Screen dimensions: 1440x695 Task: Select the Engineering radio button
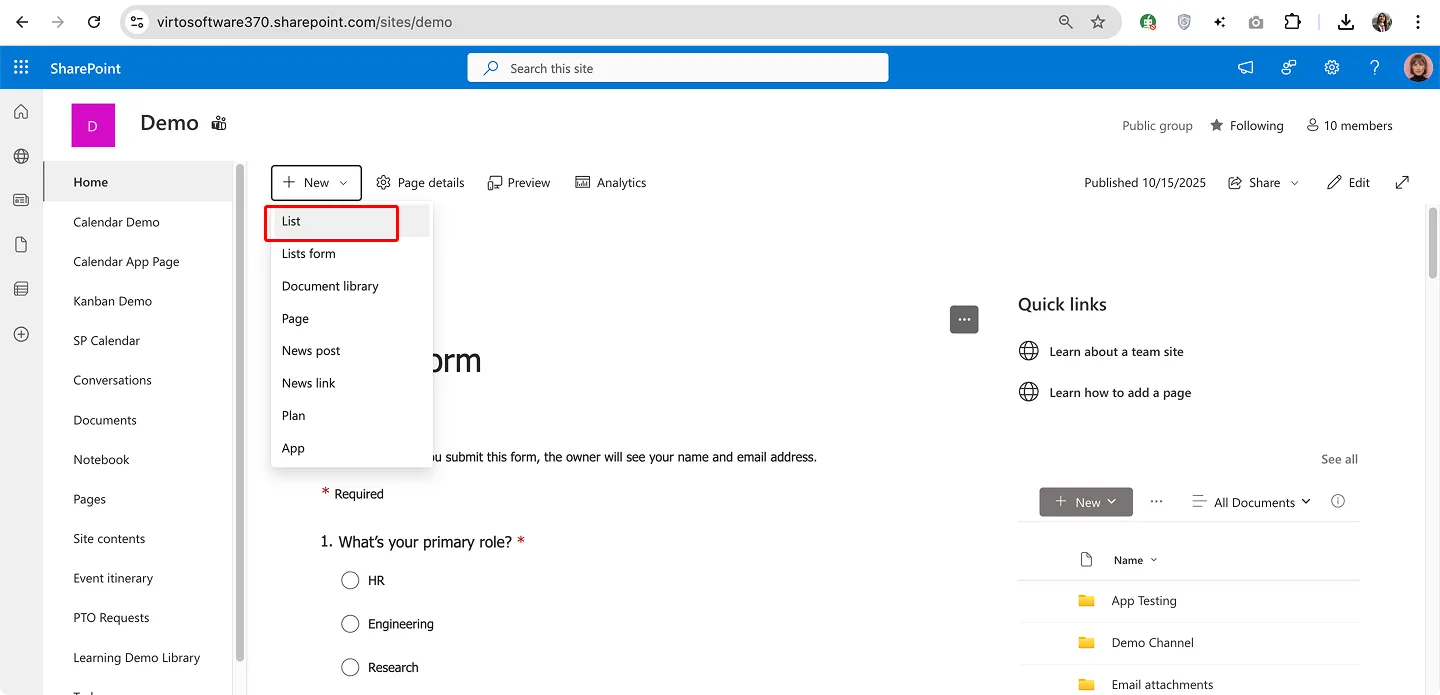click(x=350, y=623)
